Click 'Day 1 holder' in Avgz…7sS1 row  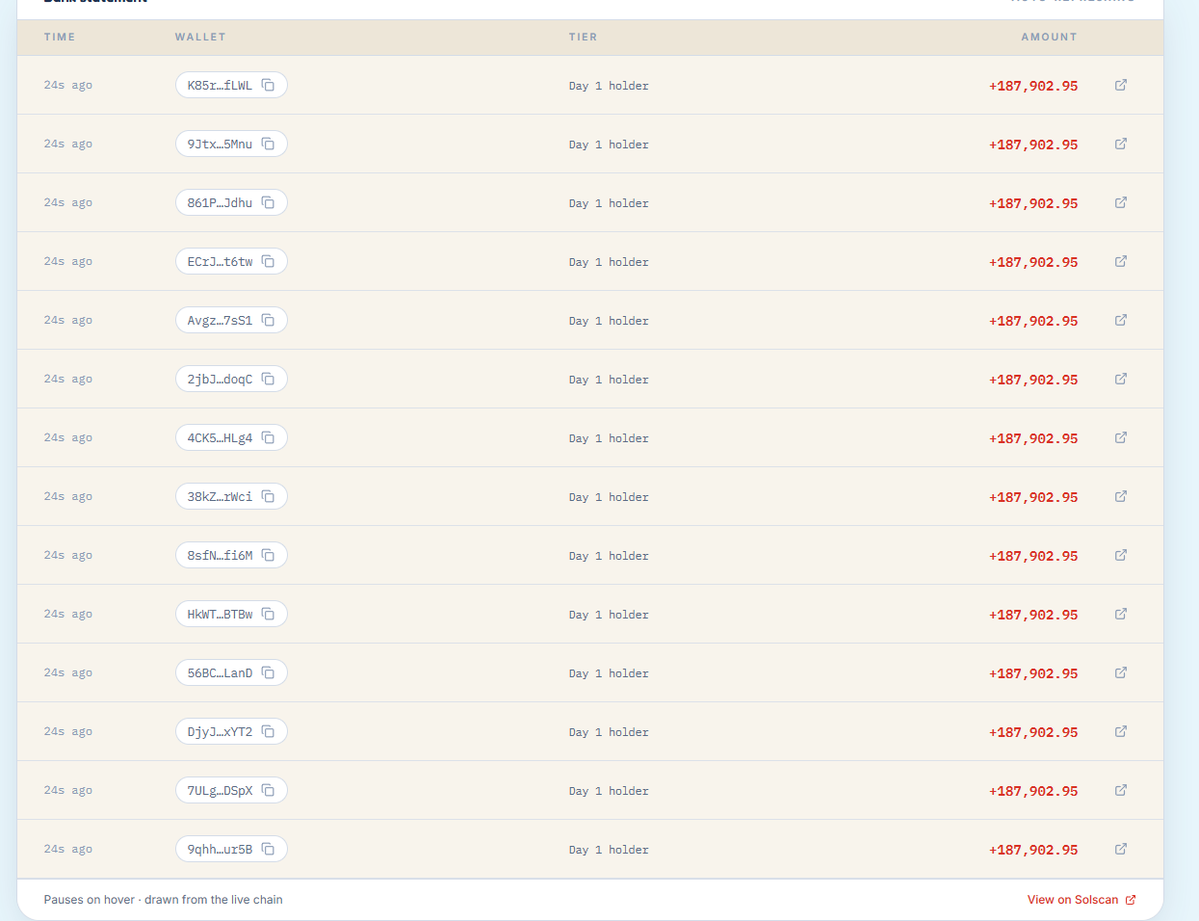pyautogui.click(x=609, y=321)
